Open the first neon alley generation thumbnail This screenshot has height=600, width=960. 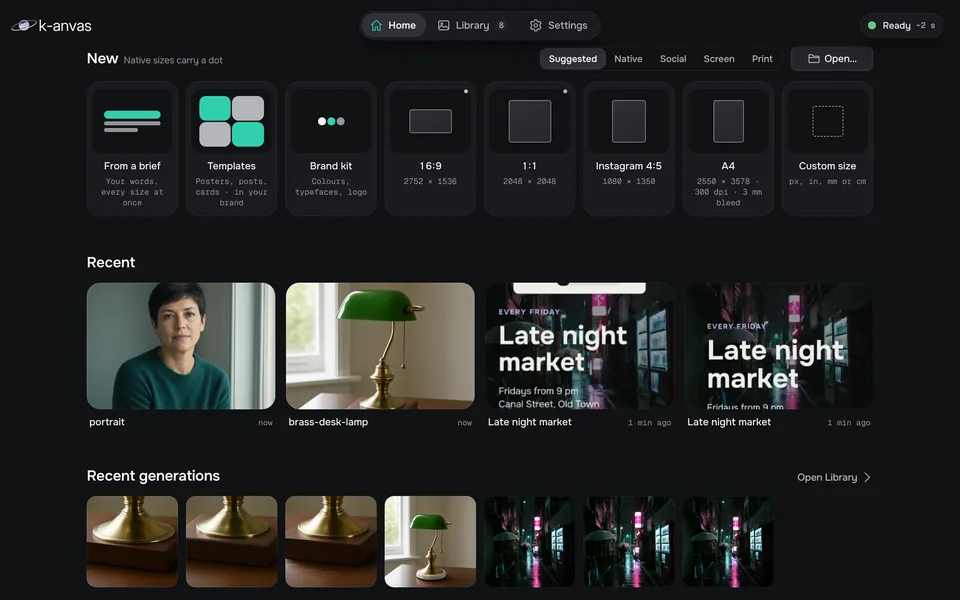click(530, 542)
